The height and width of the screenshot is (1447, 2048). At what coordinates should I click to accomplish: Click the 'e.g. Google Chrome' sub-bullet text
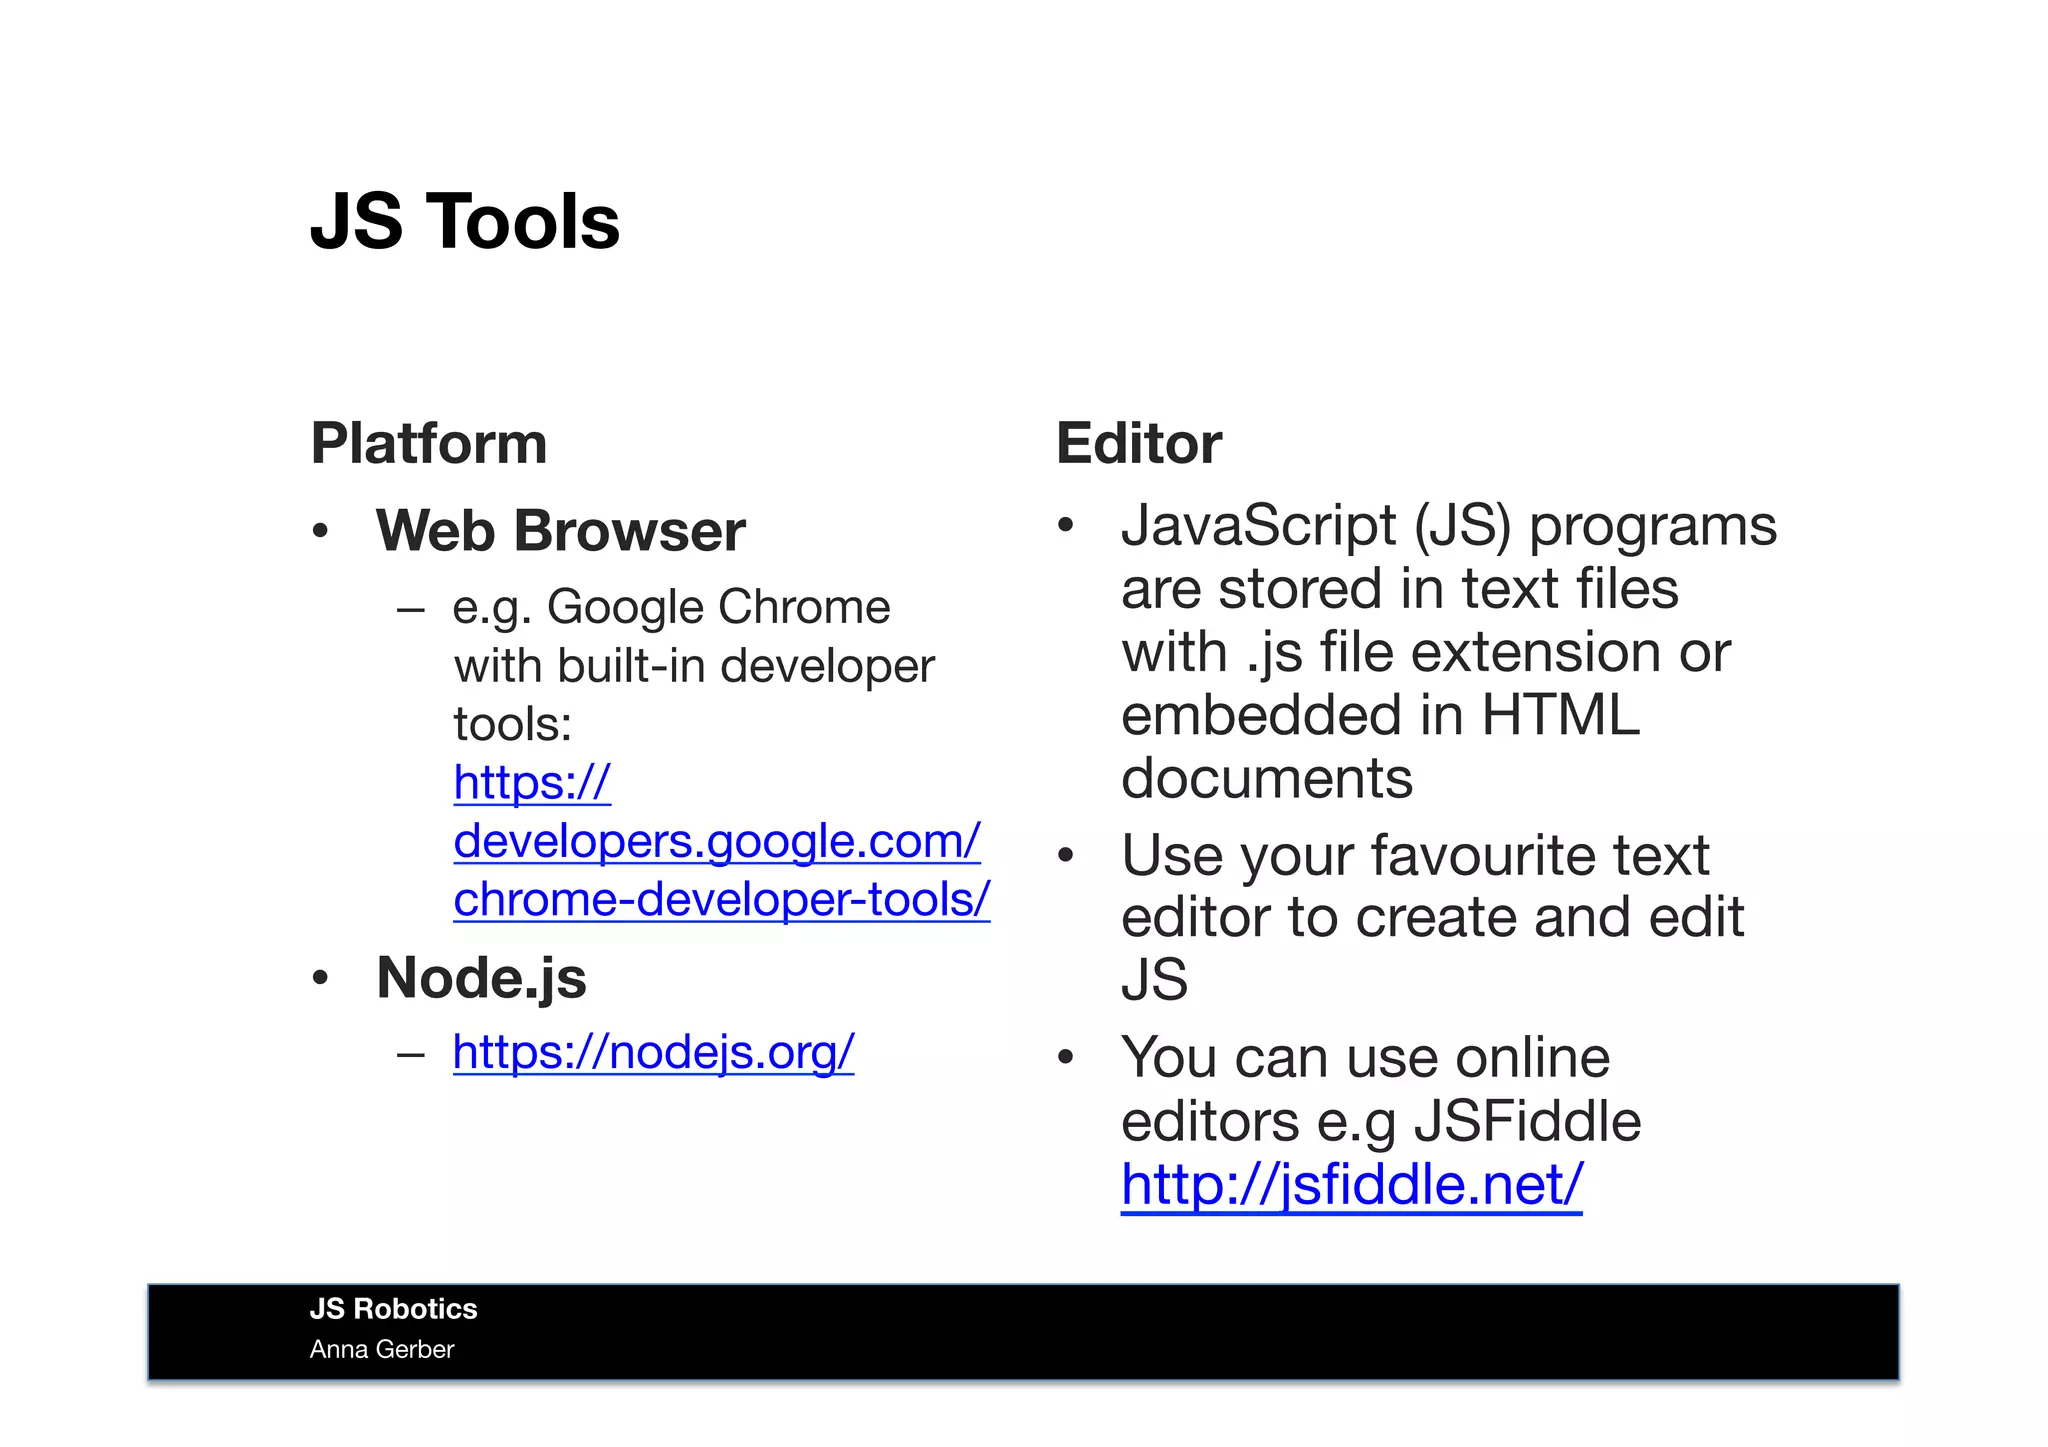671,607
